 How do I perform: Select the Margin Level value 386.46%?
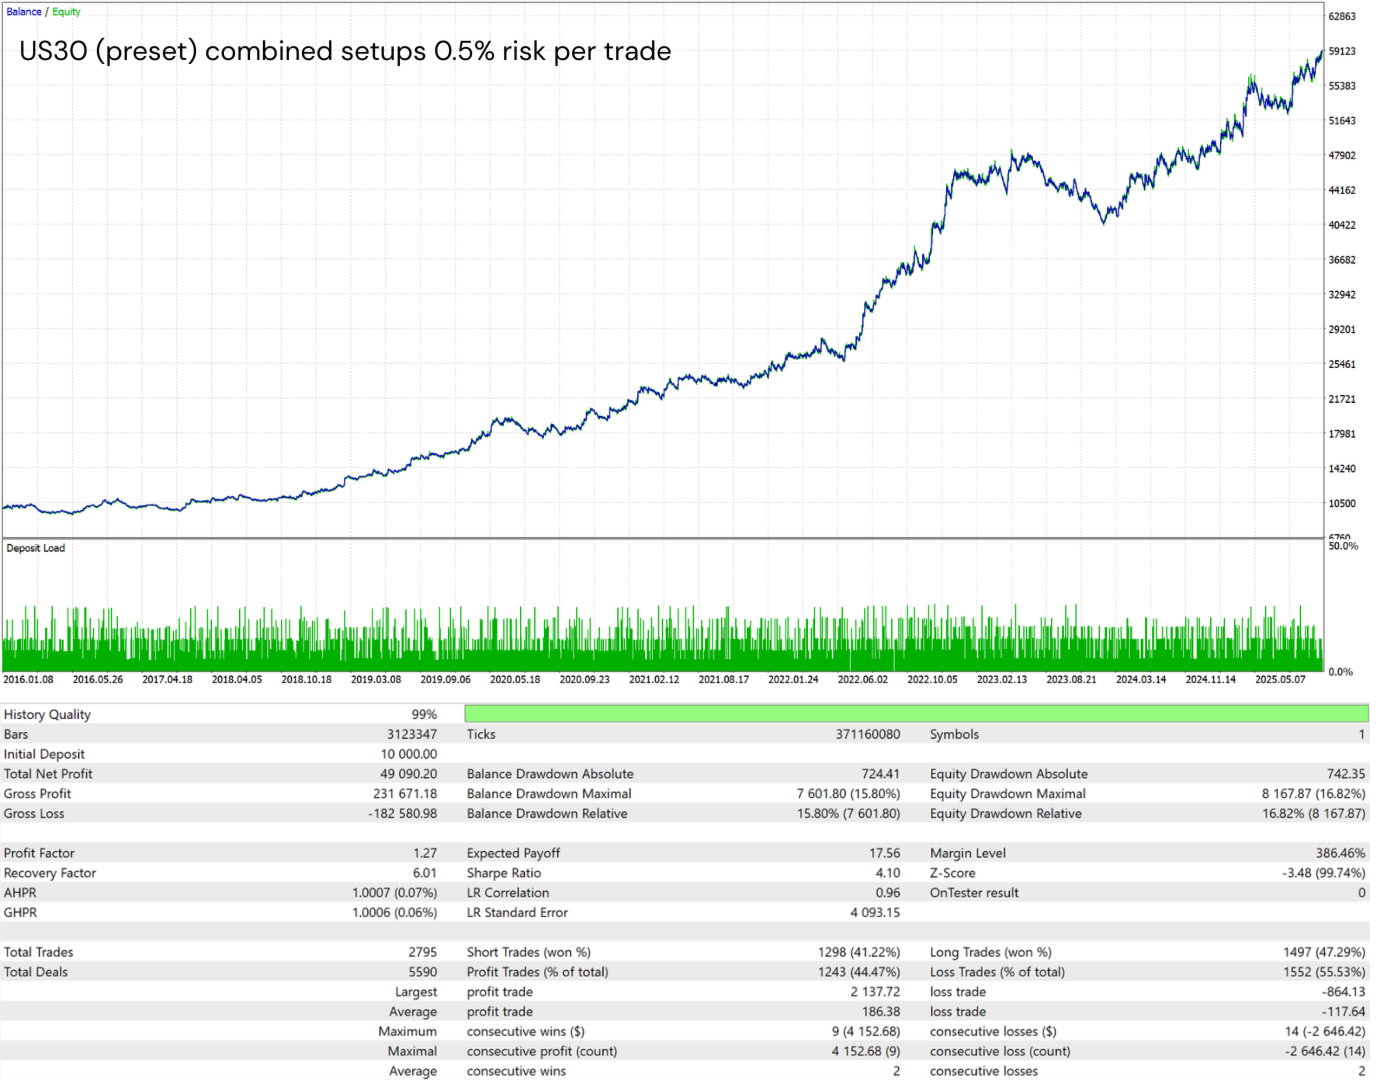pos(1340,853)
